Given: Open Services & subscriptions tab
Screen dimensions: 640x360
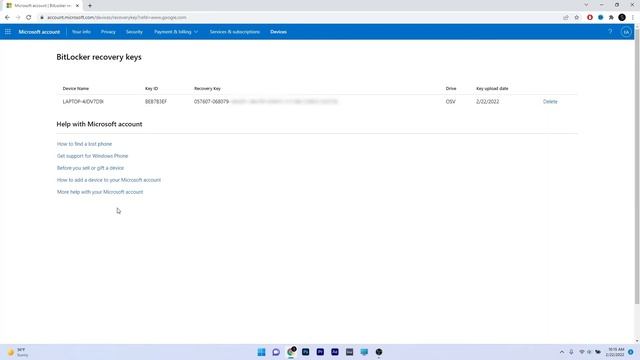Looking at the screenshot, I should tap(235, 32).
